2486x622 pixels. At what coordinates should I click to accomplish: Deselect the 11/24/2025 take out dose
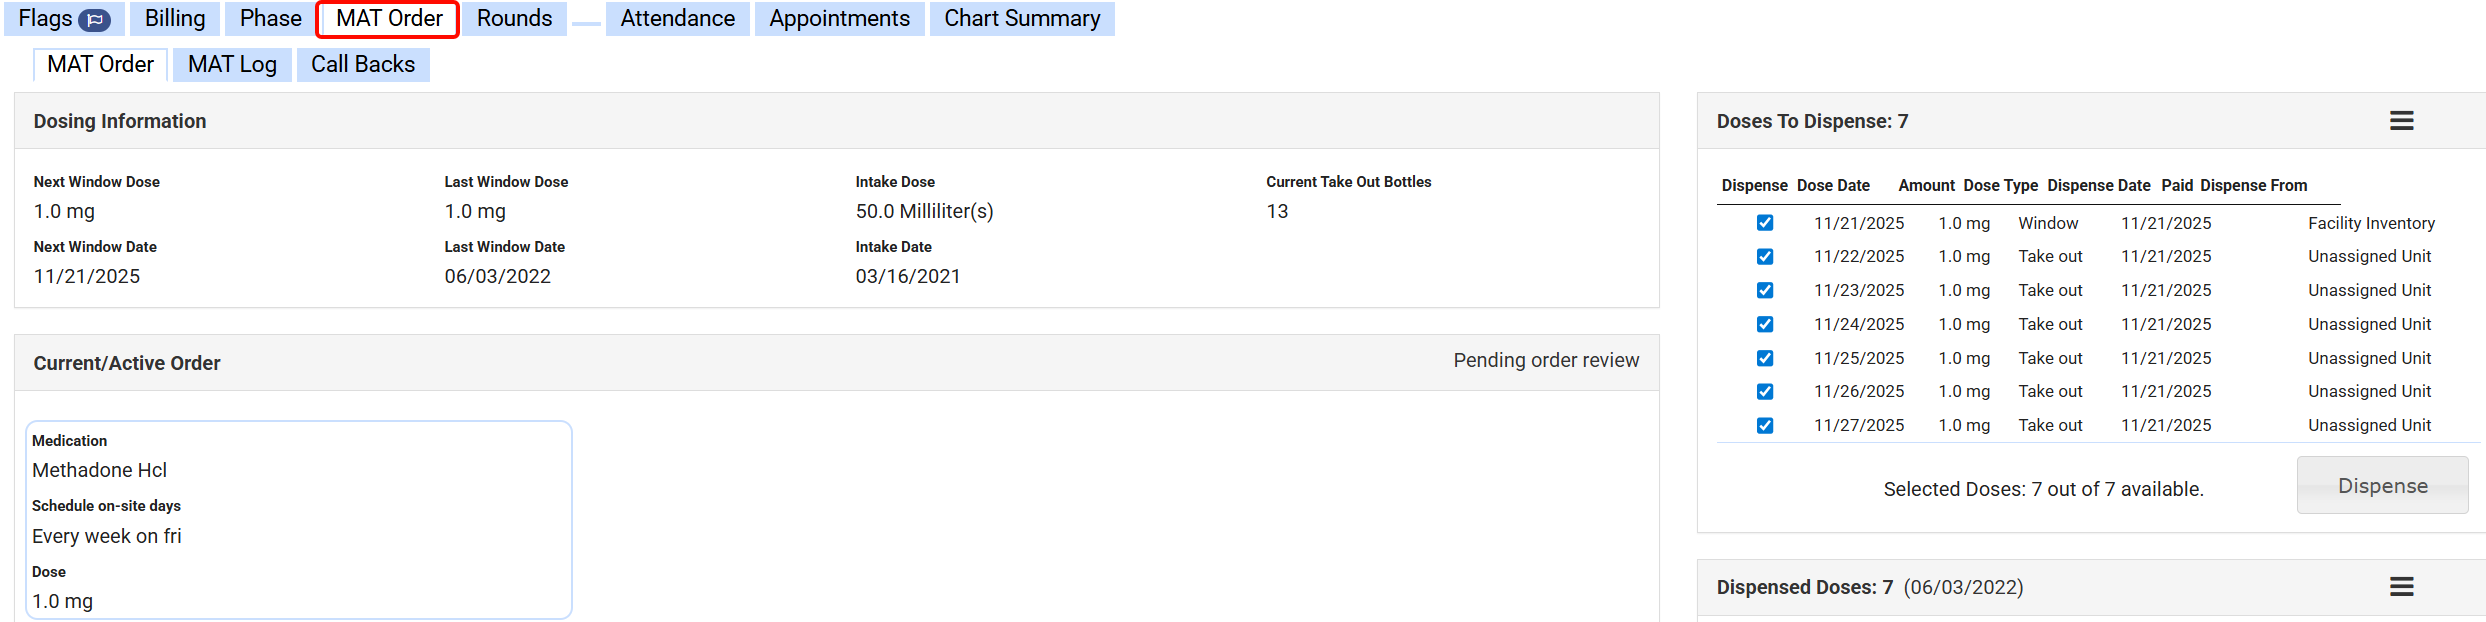click(x=1765, y=324)
